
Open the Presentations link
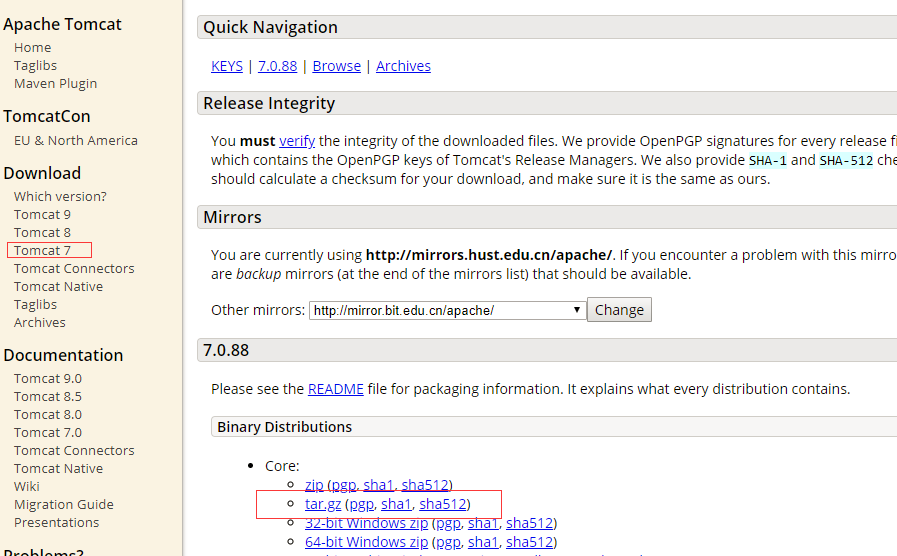[x=57, y=522]
